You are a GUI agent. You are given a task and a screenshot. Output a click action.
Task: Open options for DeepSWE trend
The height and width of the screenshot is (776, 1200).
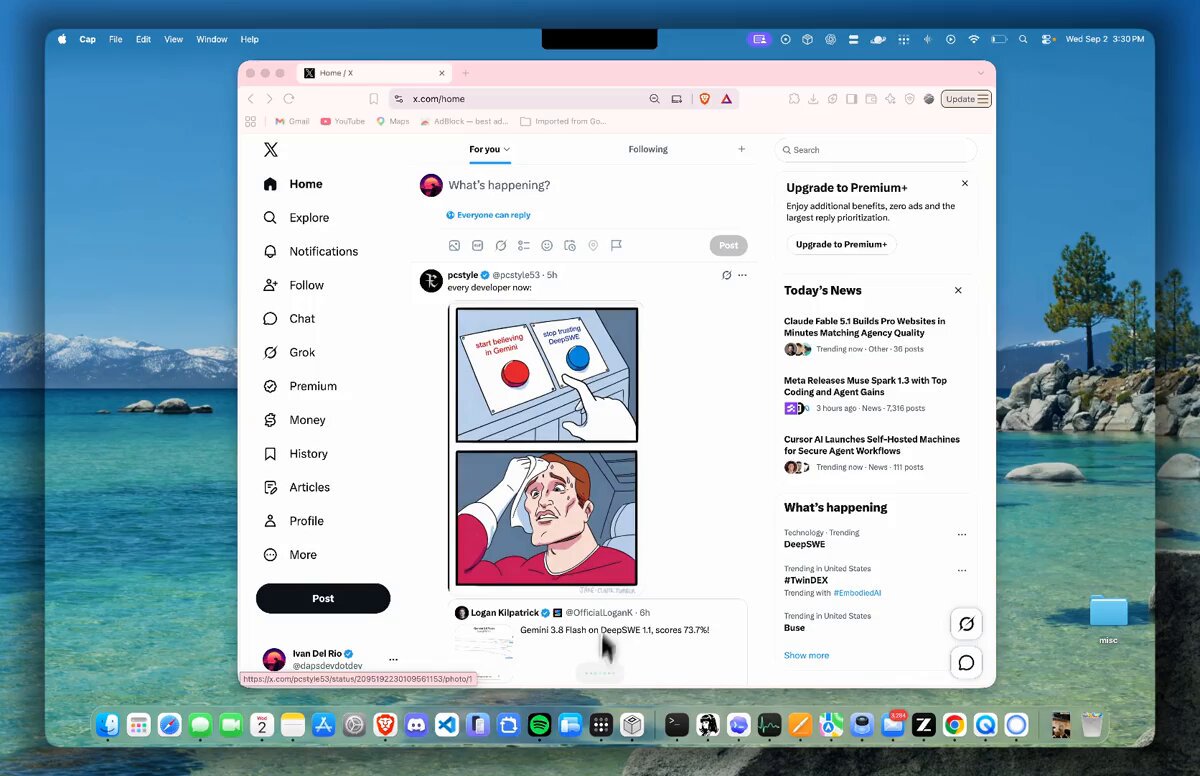click(962, 535)
